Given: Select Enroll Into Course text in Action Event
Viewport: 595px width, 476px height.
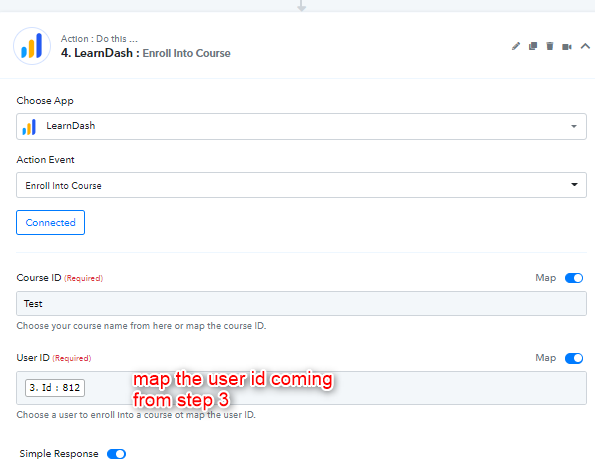Looking at the screenshot, I should (x=63, y=186).
